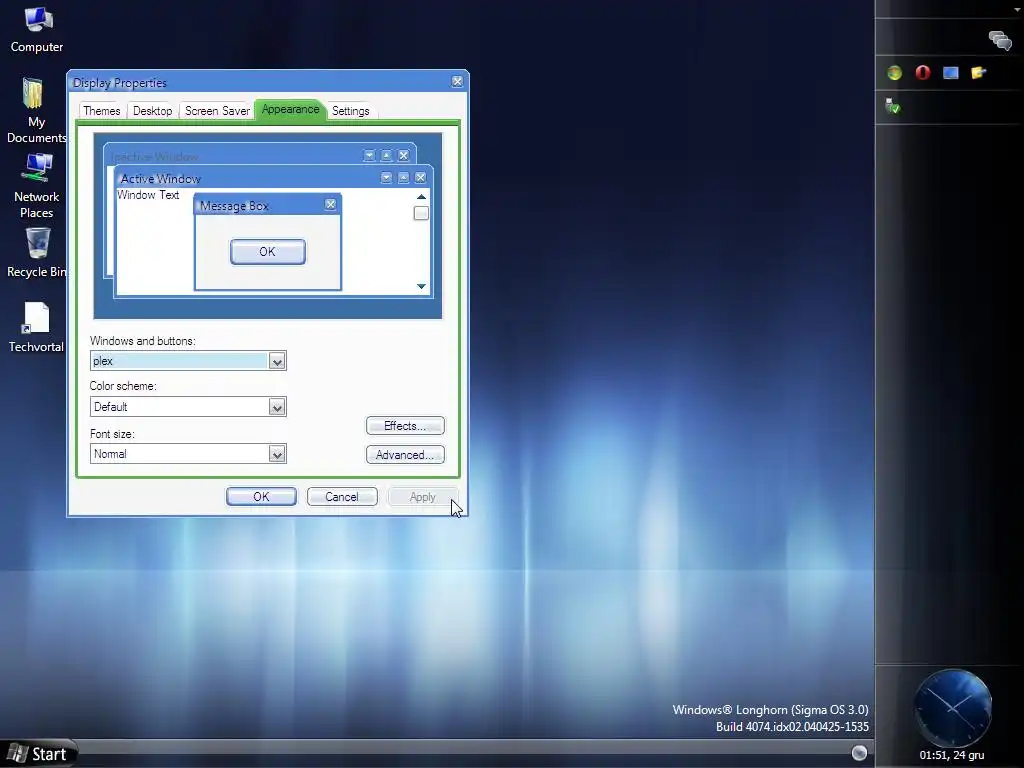
Task: Click the preview Message Box OK button
Action: pos(268,251)
